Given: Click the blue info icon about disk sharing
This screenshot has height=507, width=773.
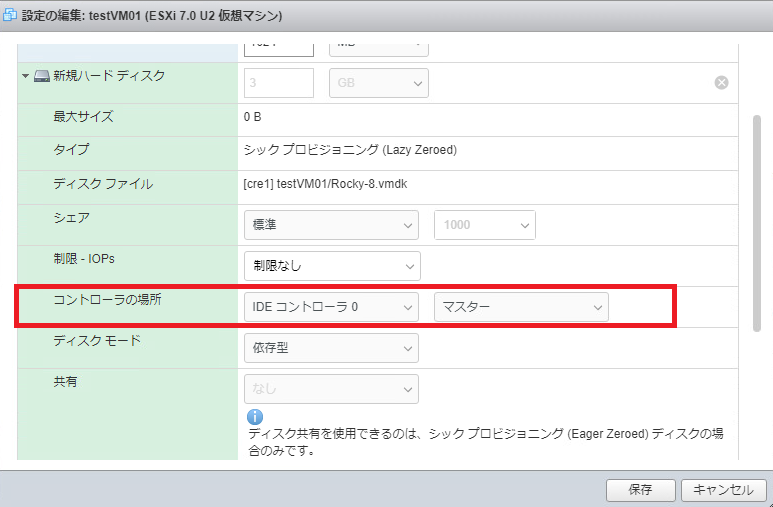Looking at the screenshot, I should pos(255,416).
